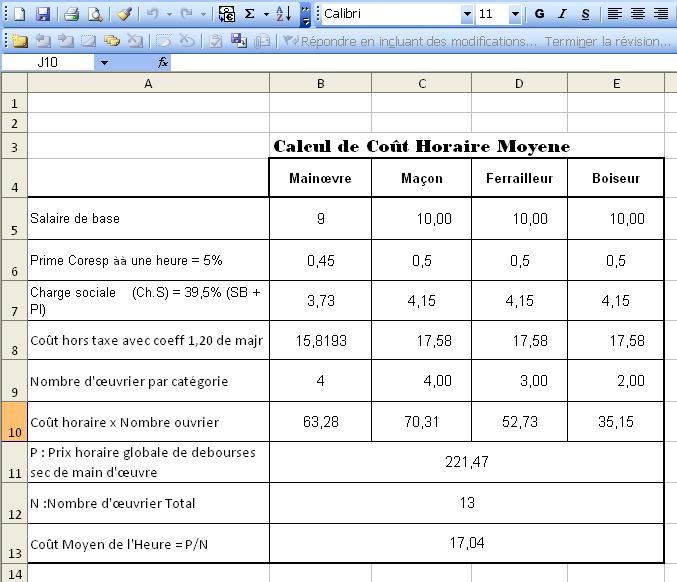Image resolution: width=677 pixels, height=582 pixels.
Task: Update file with the save-arrow icon
Action: (x=238, y=41)
